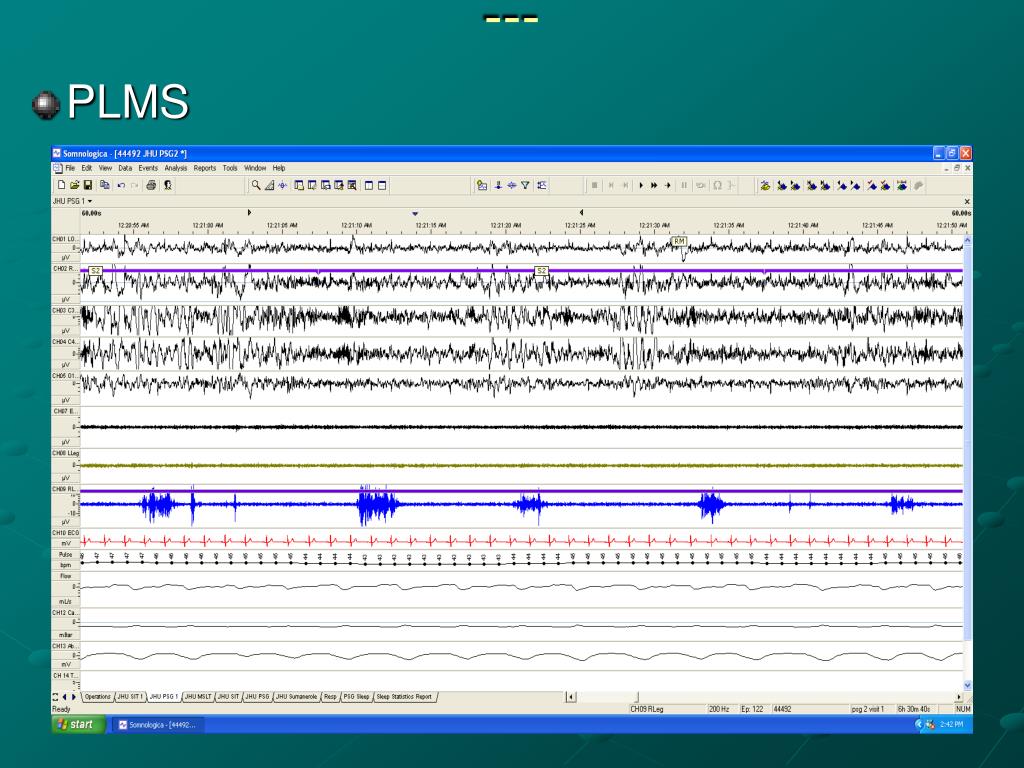Click the yellow-green chart icon left of the down arrow
Viewport: 1024px width, 768px height.
tap(482, 185)
